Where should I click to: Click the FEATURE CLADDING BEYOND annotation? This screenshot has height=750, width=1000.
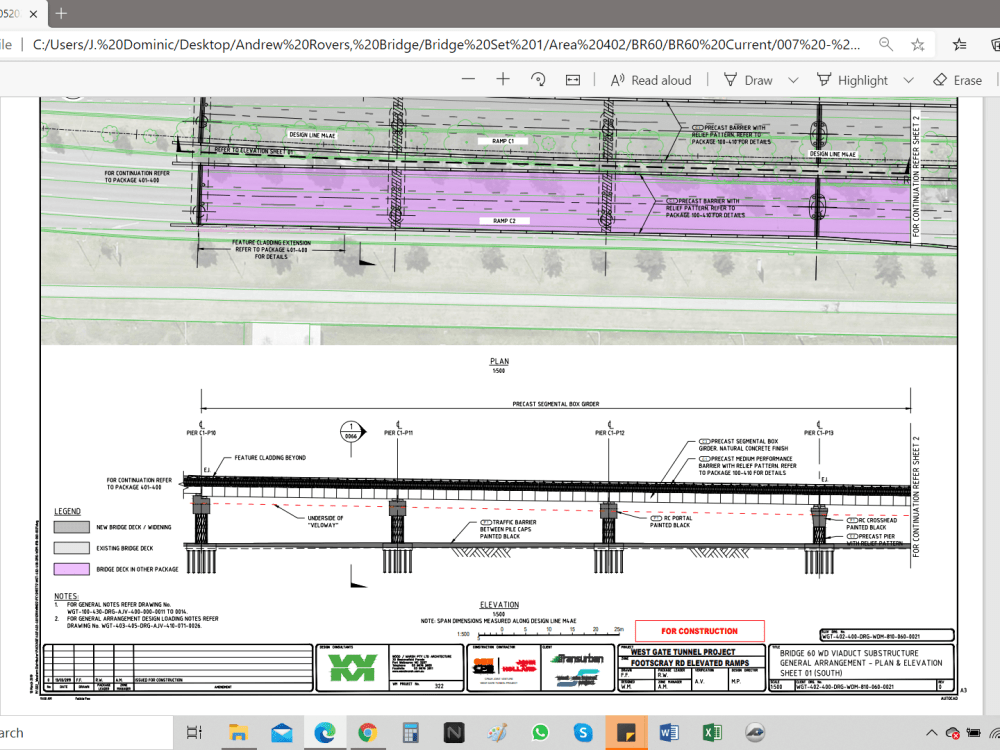click(x=270, y=457)
